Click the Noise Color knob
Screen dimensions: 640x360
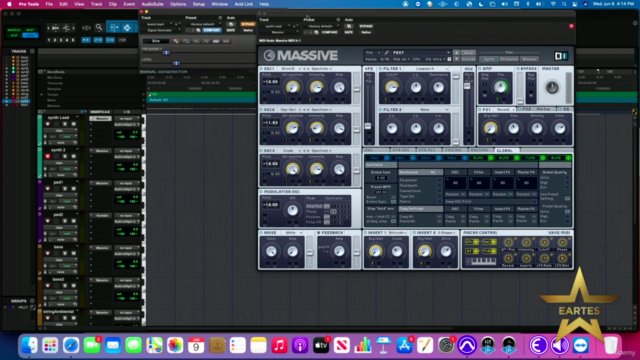point(271,251)
